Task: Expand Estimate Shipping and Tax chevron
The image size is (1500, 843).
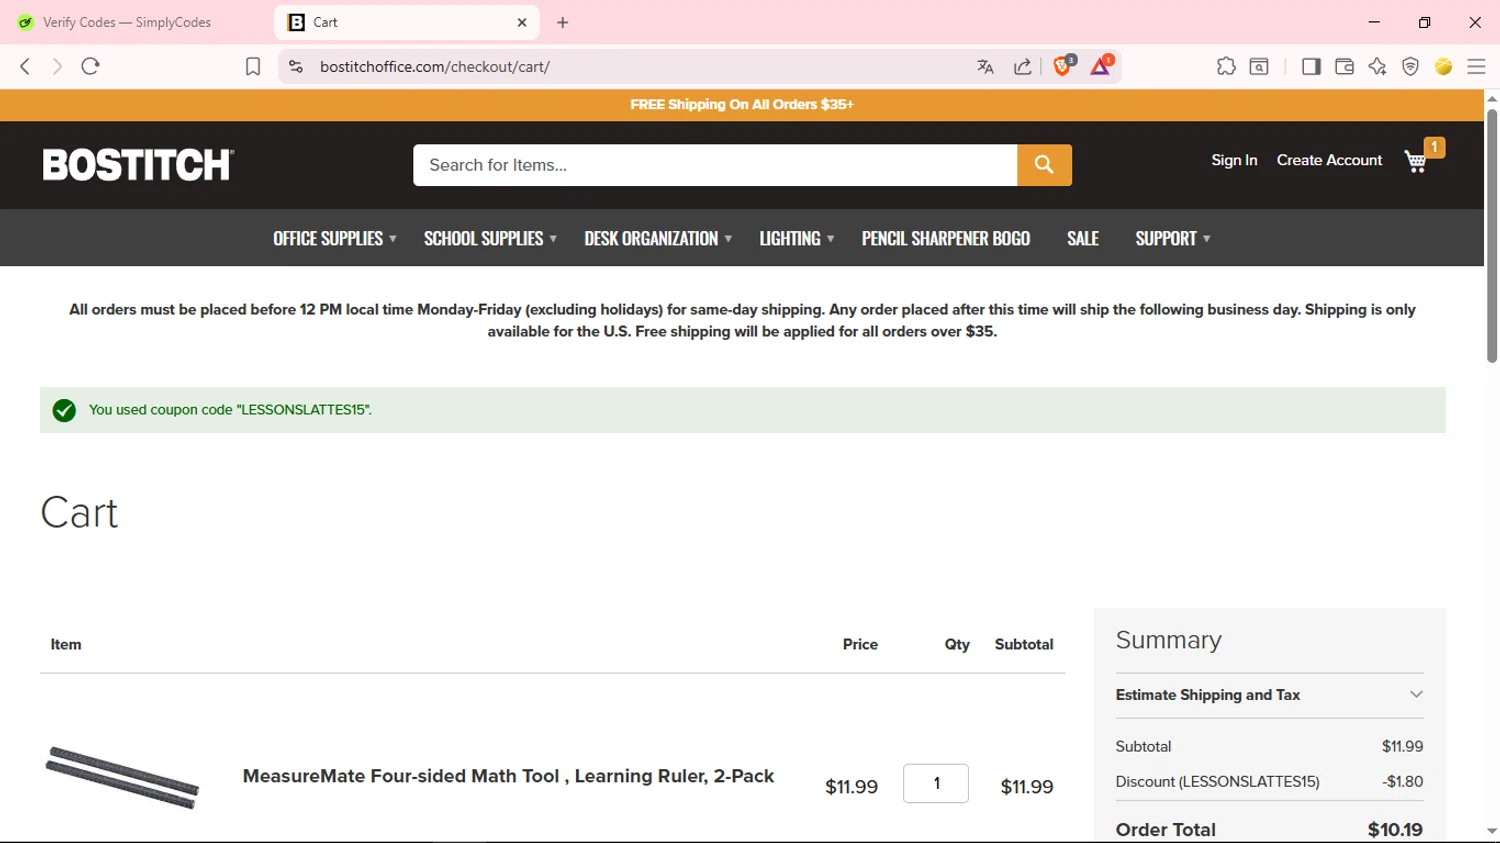Action: (1416, 694)
